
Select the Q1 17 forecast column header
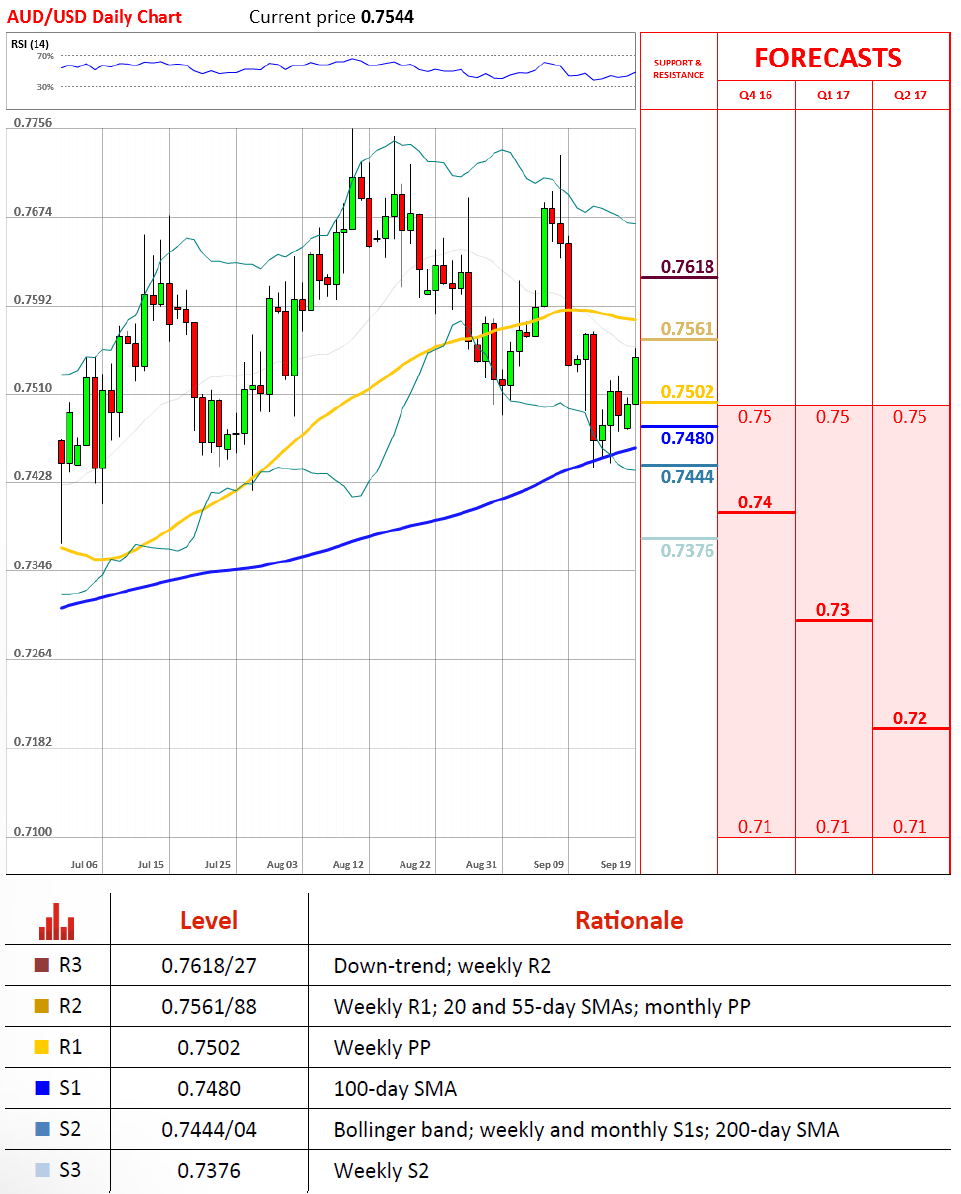[833, 95]
